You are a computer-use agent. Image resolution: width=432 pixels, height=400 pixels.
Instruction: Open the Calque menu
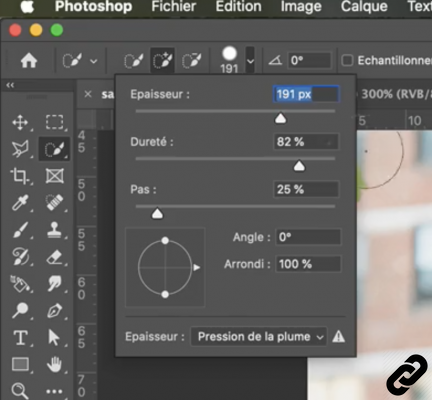pos(364,7)
